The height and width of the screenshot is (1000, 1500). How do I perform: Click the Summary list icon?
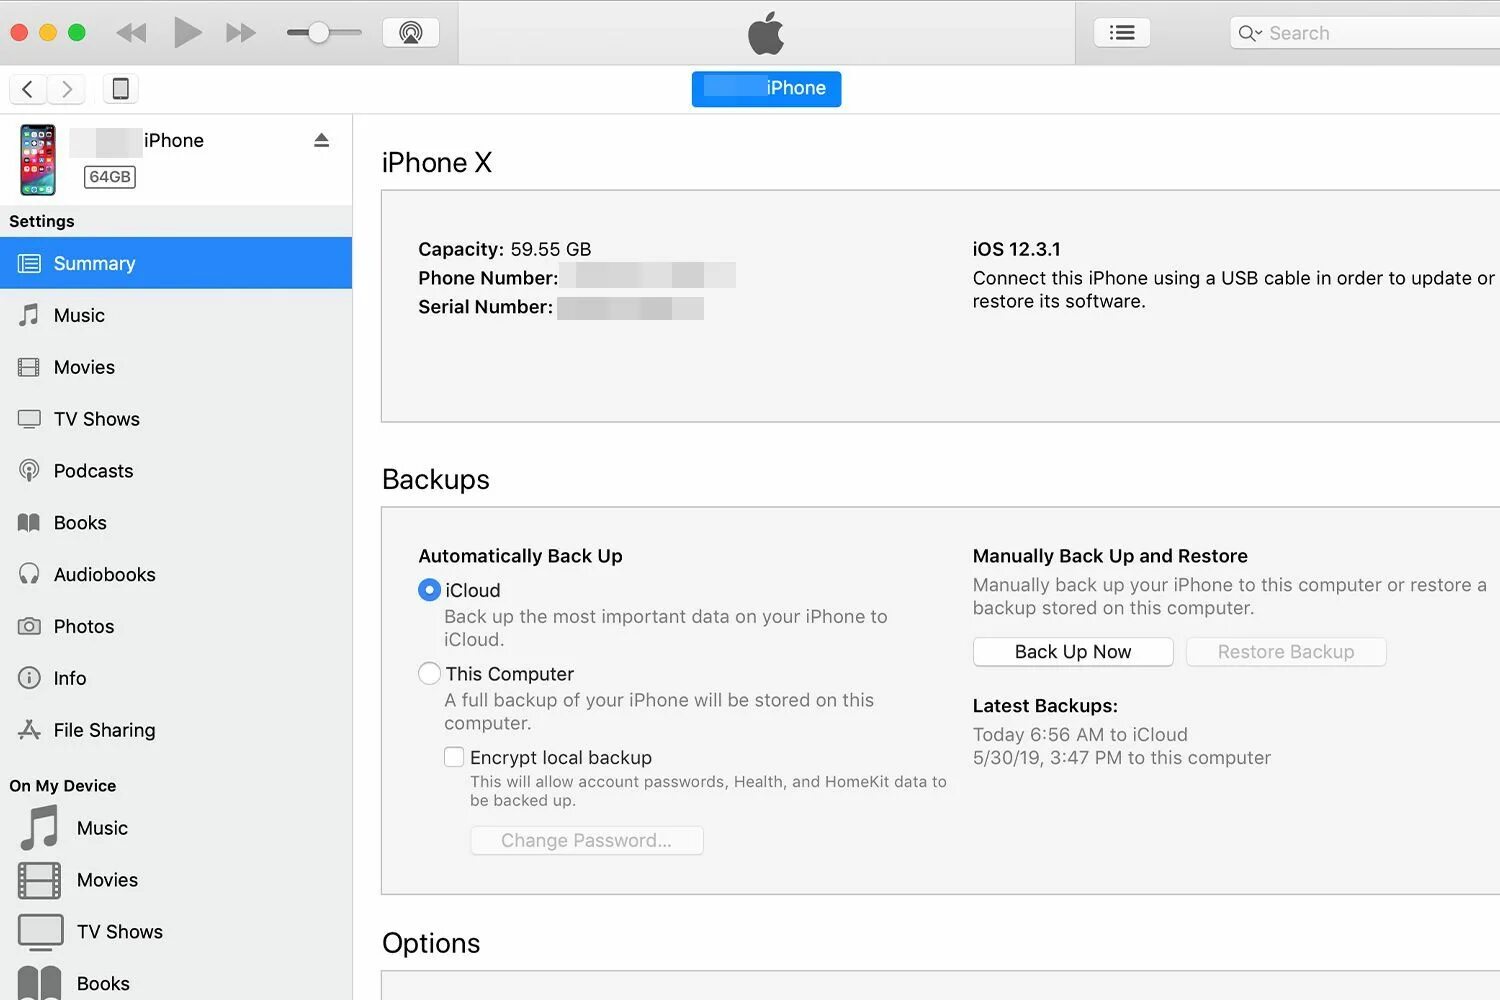tap(30, 264)
